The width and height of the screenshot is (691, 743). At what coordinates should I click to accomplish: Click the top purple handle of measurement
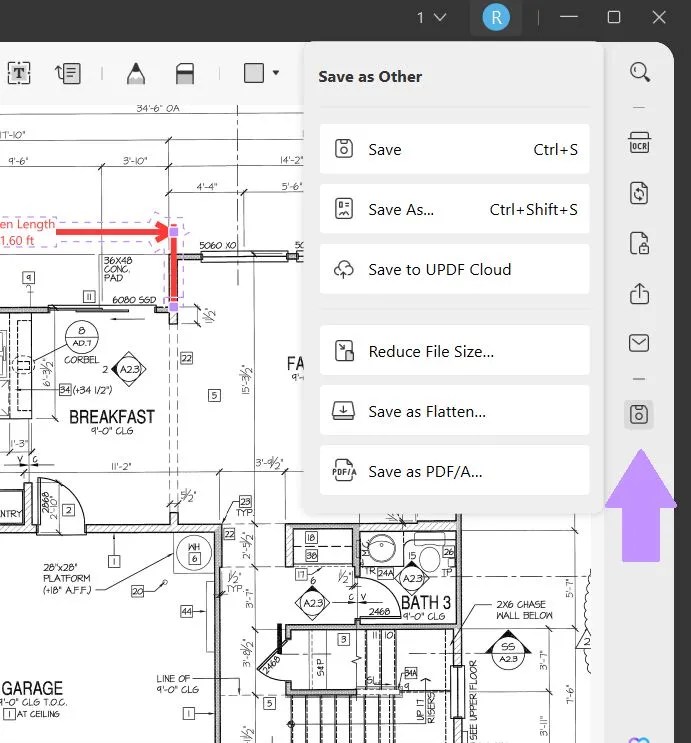pos(173,232)
